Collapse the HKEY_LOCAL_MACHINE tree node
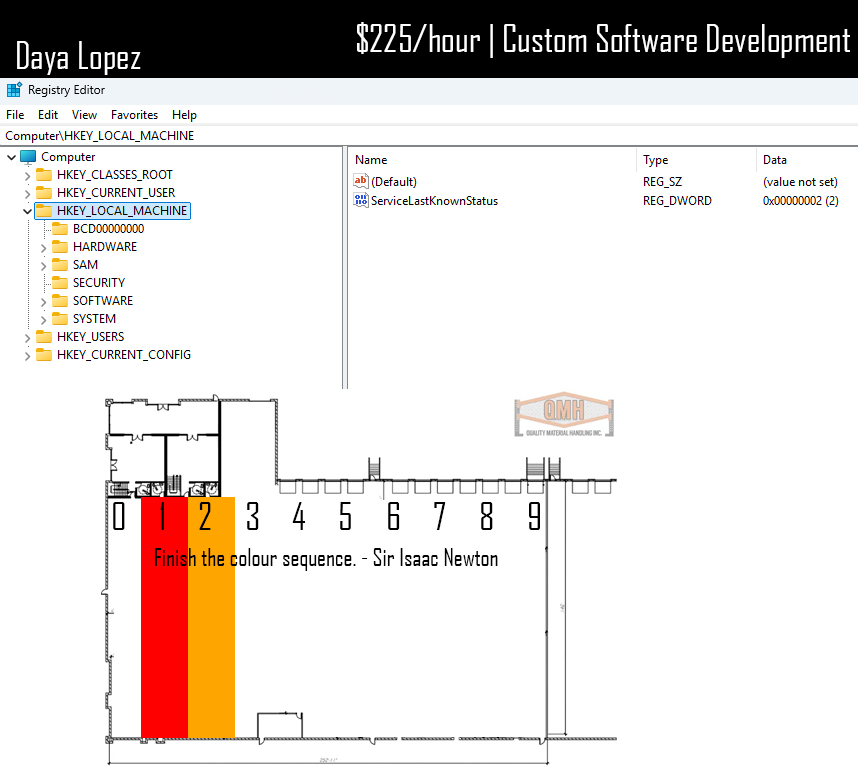Viewport: 858px width, 778px height. tap(27, 211)
